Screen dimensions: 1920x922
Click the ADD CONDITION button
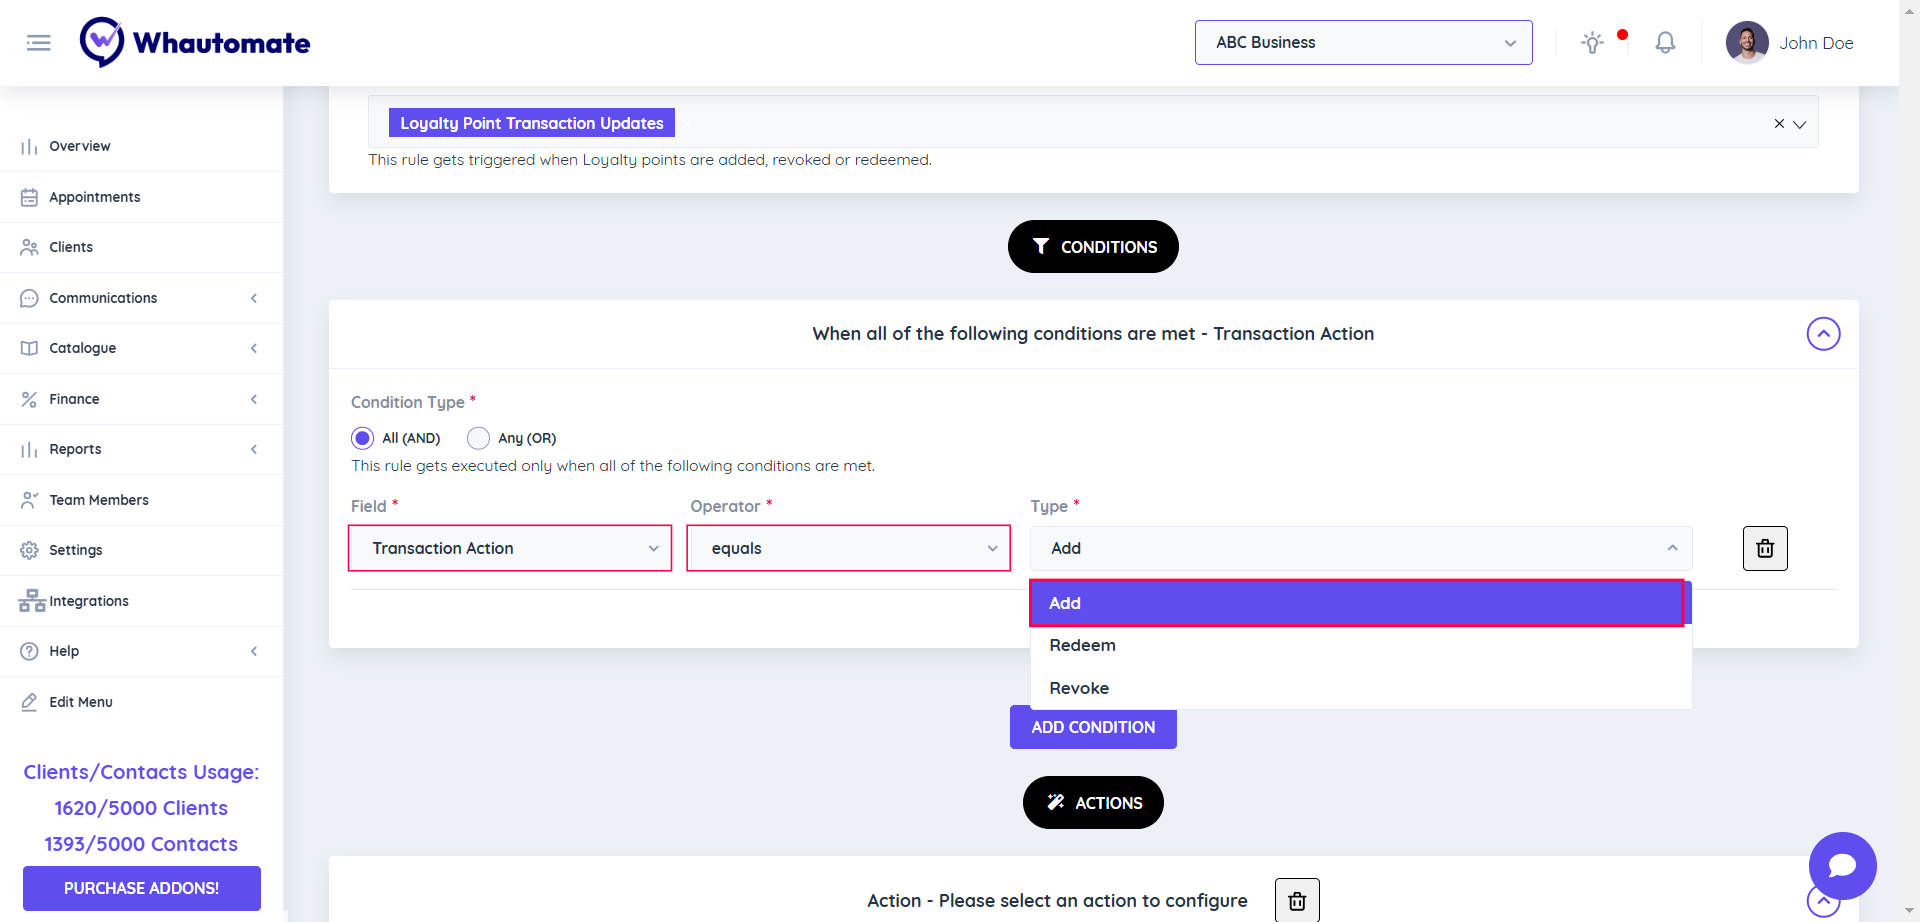(x=1093, y=727)
